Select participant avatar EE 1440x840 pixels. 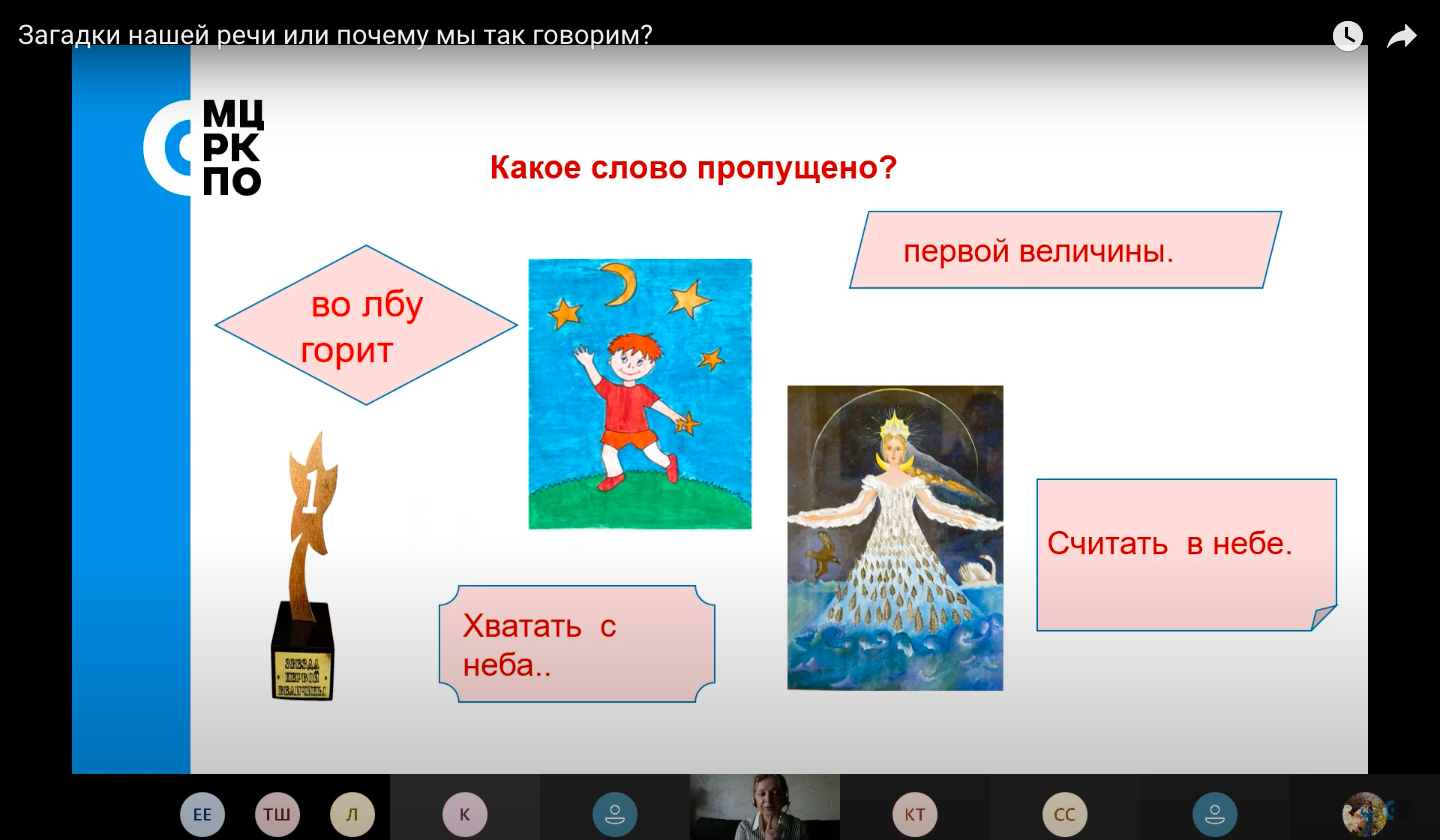(x=202, y=814)
